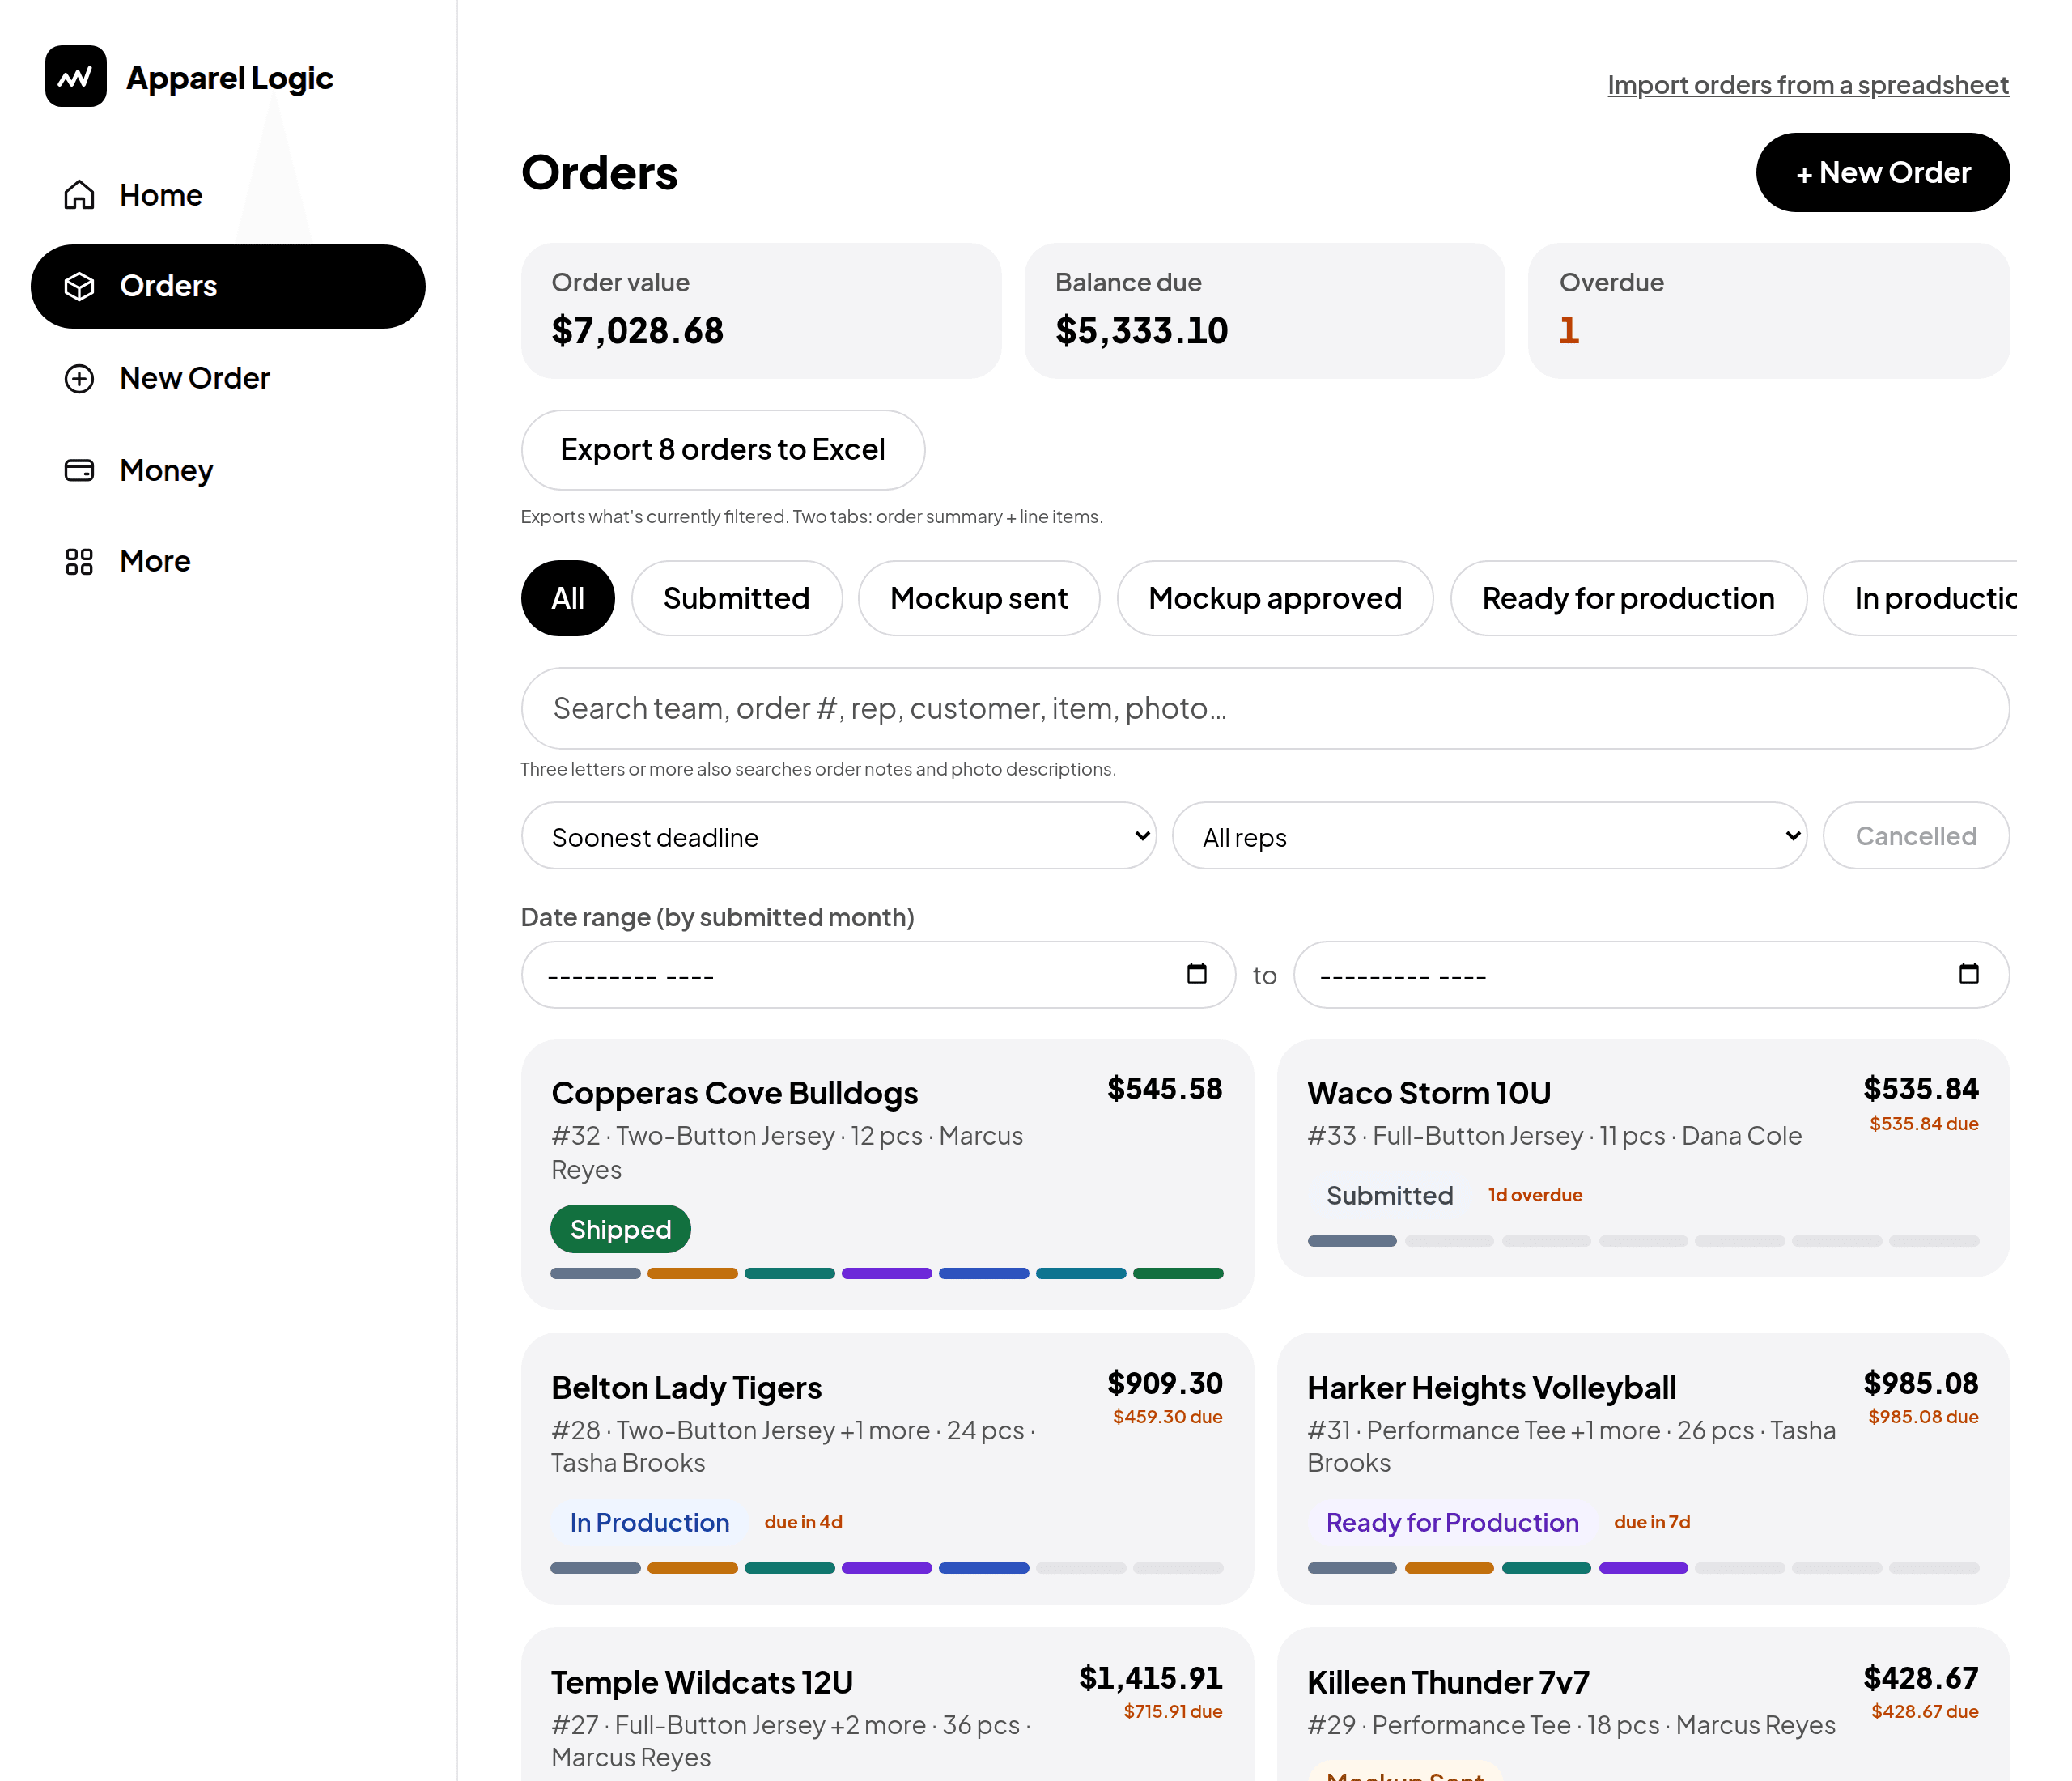
Task: Click the Apparel Logic logo icon
Action: tap(76, 76)
